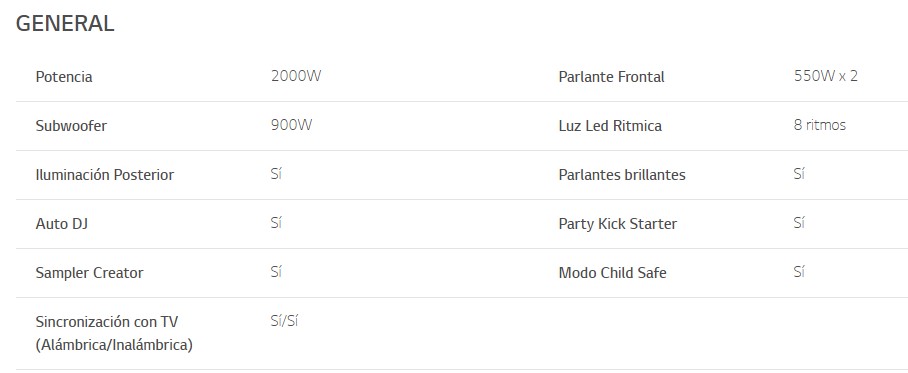
Task: Click the Sampler Creator label
Action: coord(89,273)
